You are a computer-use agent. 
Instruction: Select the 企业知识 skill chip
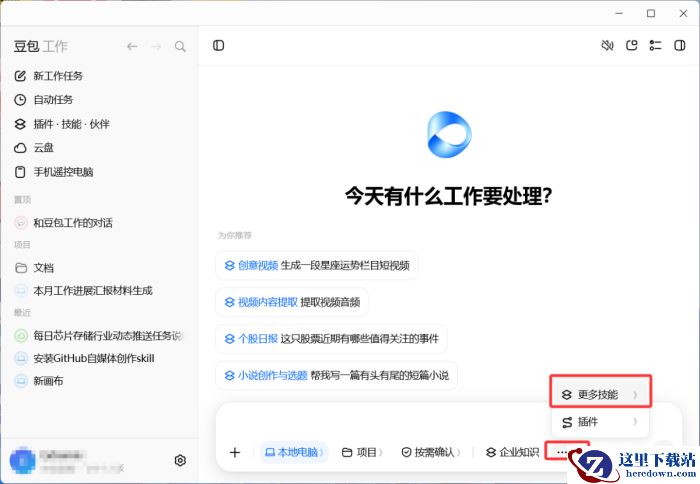[x=512, y=452]
